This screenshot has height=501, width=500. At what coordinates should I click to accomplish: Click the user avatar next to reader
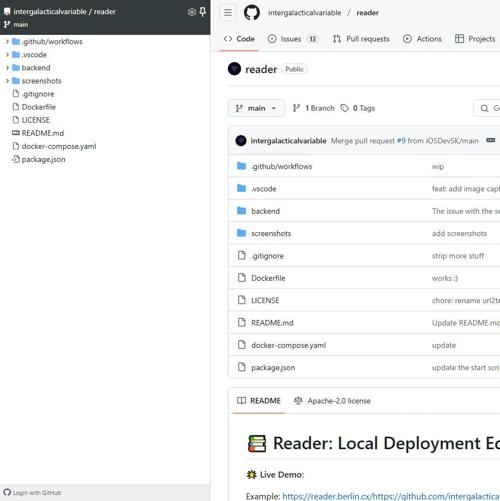[234, 69]
